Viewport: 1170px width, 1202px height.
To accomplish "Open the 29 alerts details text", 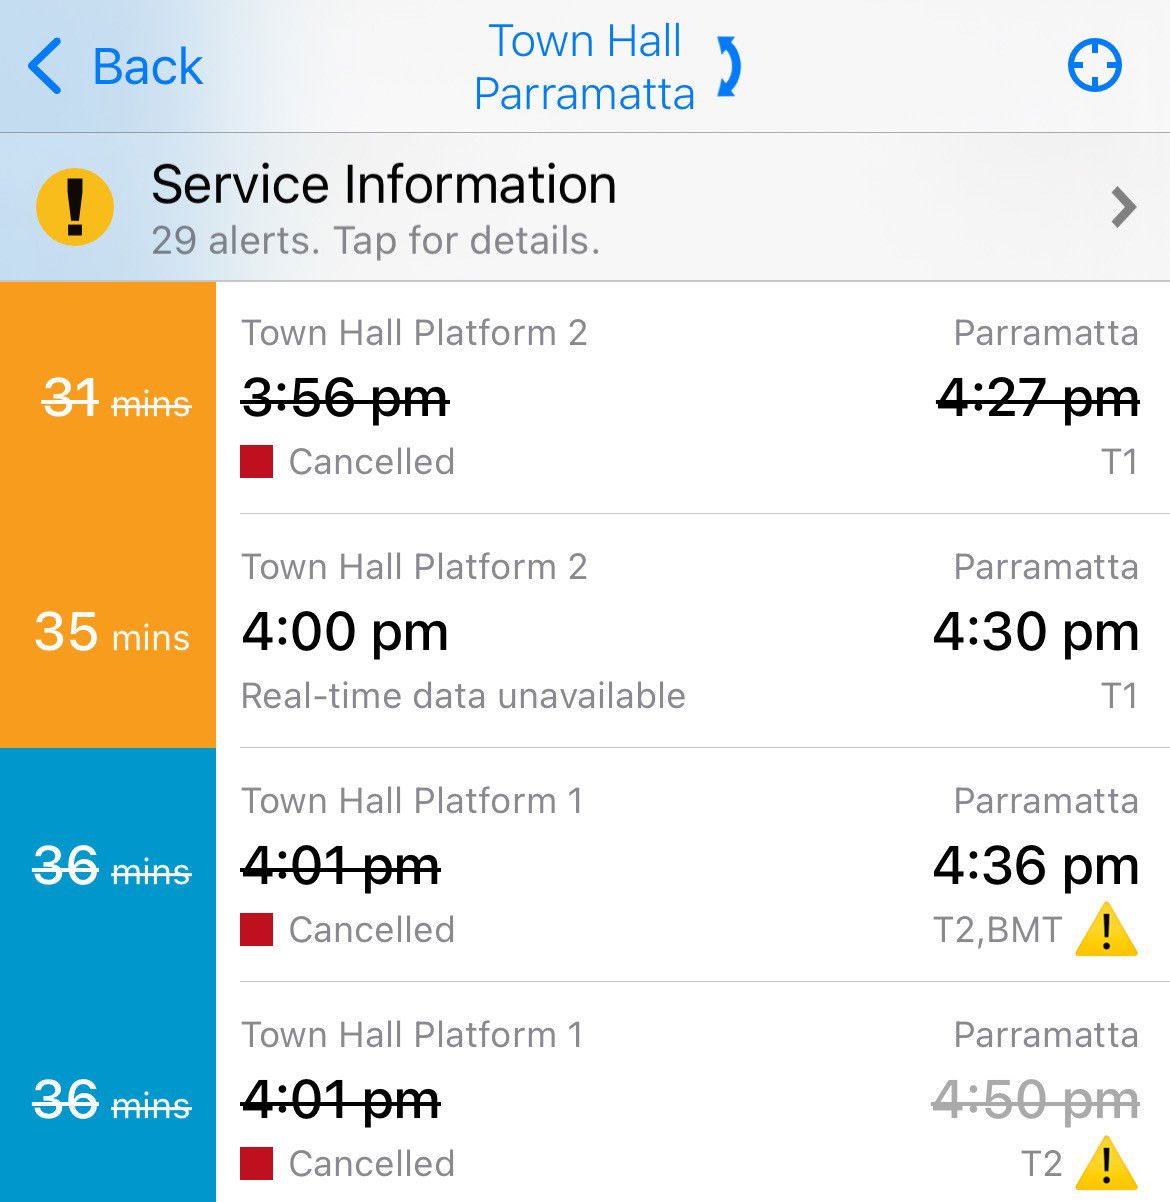I will click(x=376, y=241).
